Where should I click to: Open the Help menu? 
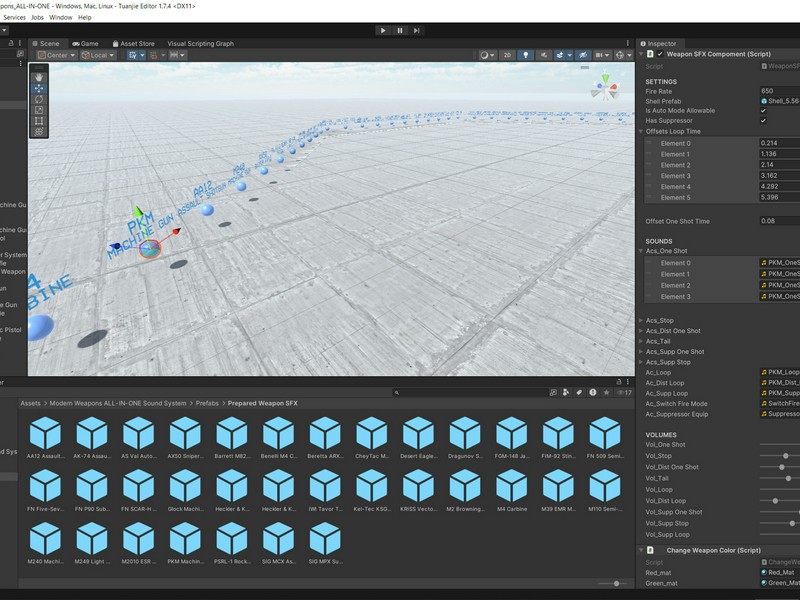(x=85, y=17)
